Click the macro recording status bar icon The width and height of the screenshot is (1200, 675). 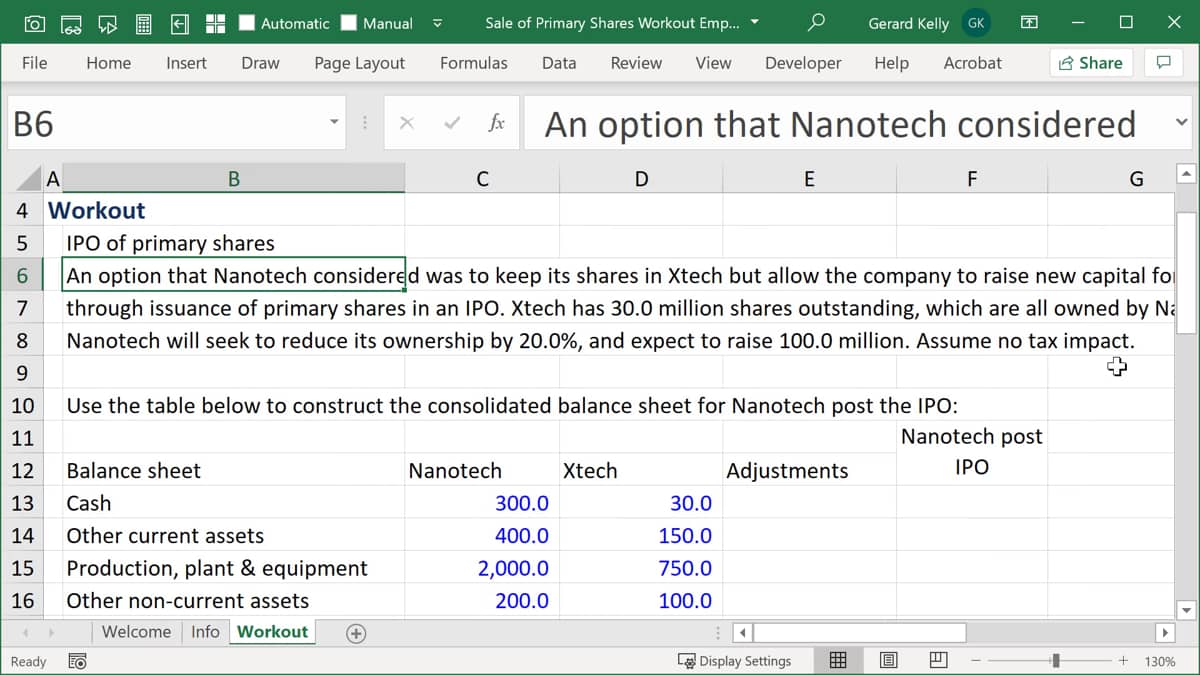coord(76,661)
